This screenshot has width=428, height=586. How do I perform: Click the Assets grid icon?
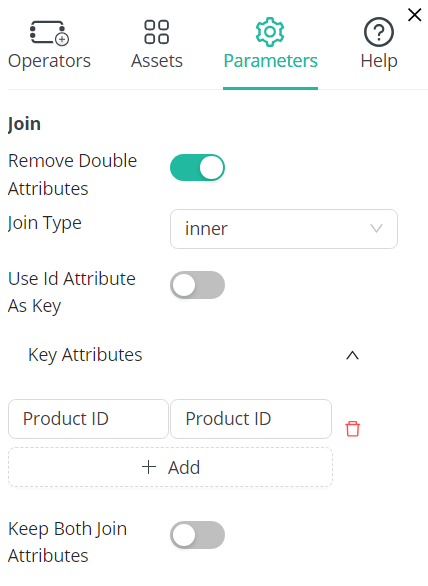[x=157, y=32]
